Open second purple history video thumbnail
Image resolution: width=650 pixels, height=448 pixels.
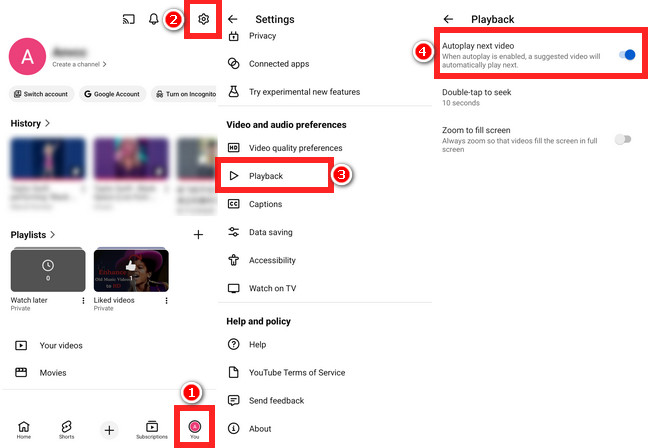(x=131, y=159)
